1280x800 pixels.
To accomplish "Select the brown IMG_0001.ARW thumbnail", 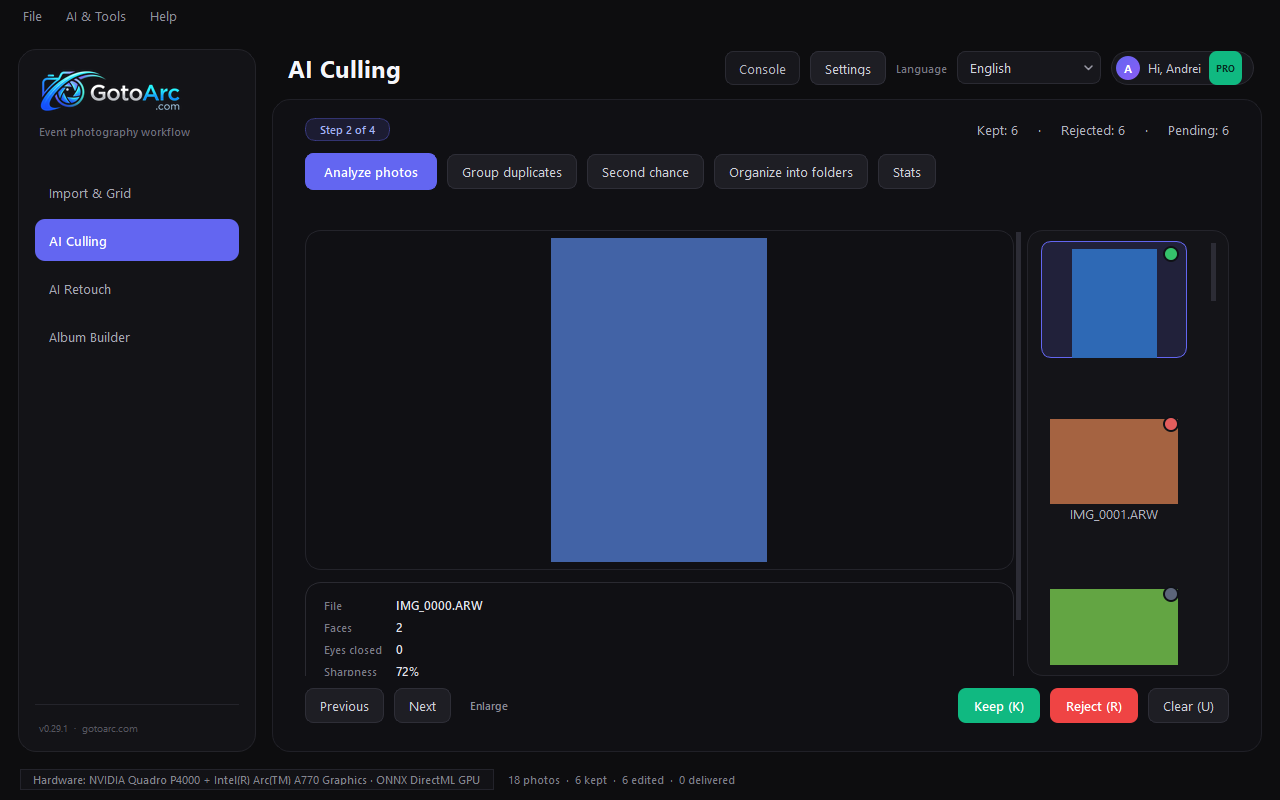I will [x=1114, y=461].
